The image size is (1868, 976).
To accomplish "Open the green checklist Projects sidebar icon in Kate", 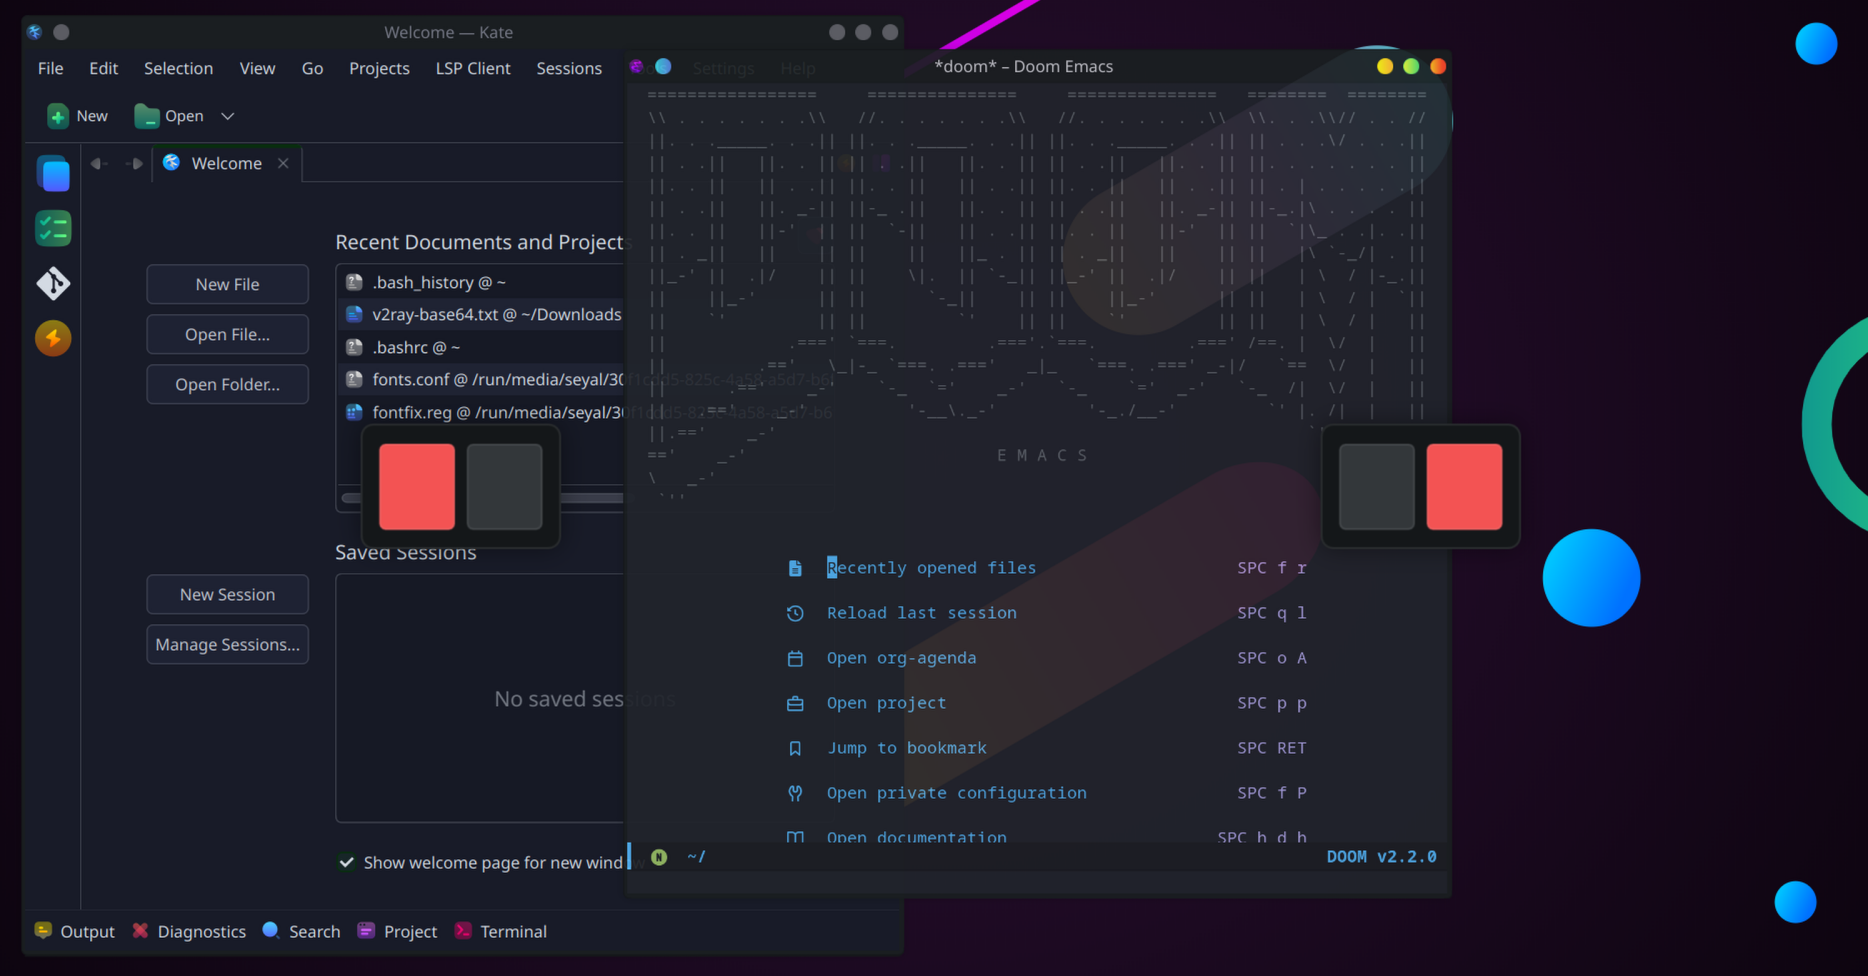I will [53, 229].
